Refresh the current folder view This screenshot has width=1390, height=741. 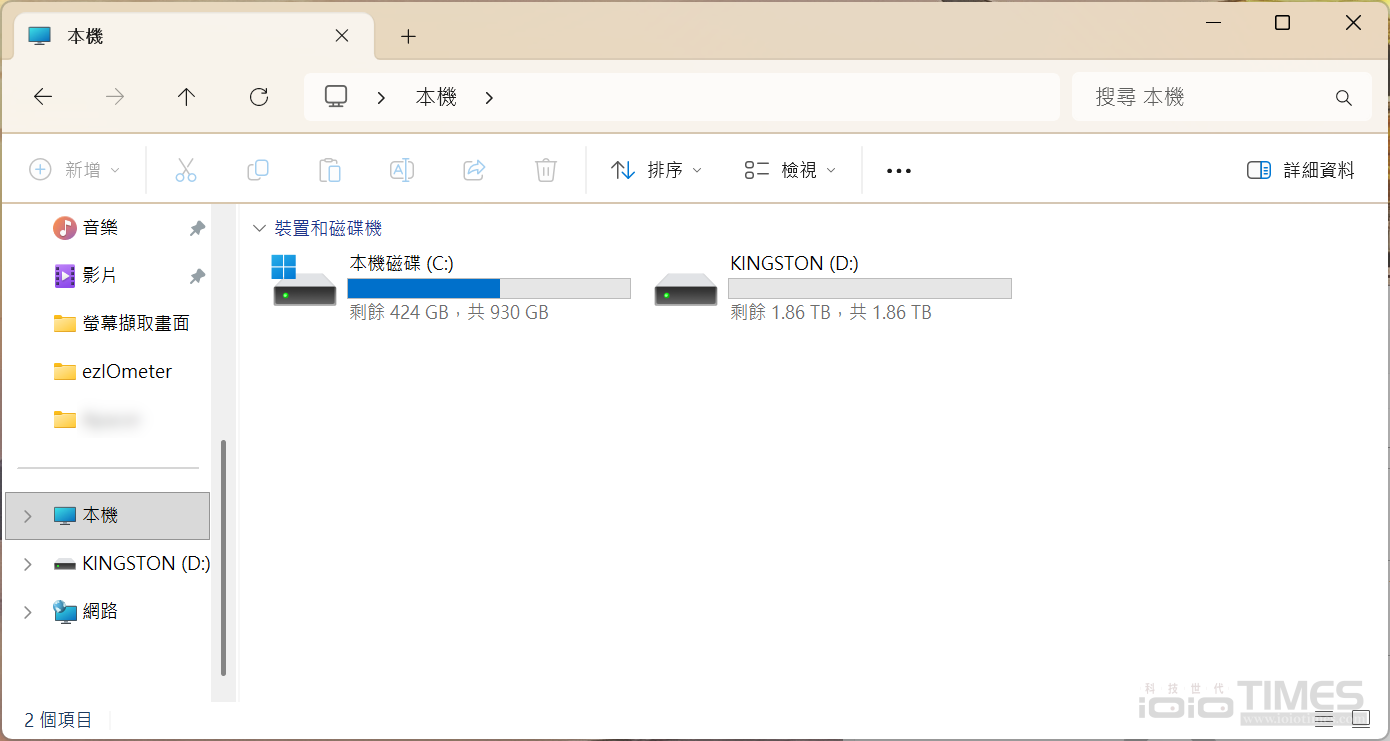258,96
